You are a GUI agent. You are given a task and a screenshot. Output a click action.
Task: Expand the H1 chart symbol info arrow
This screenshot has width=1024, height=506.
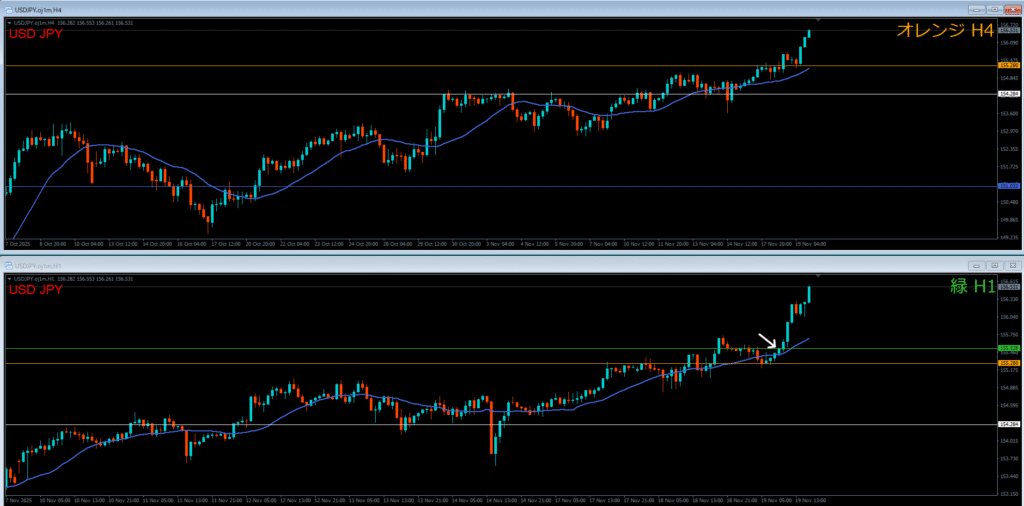(9, 277)
